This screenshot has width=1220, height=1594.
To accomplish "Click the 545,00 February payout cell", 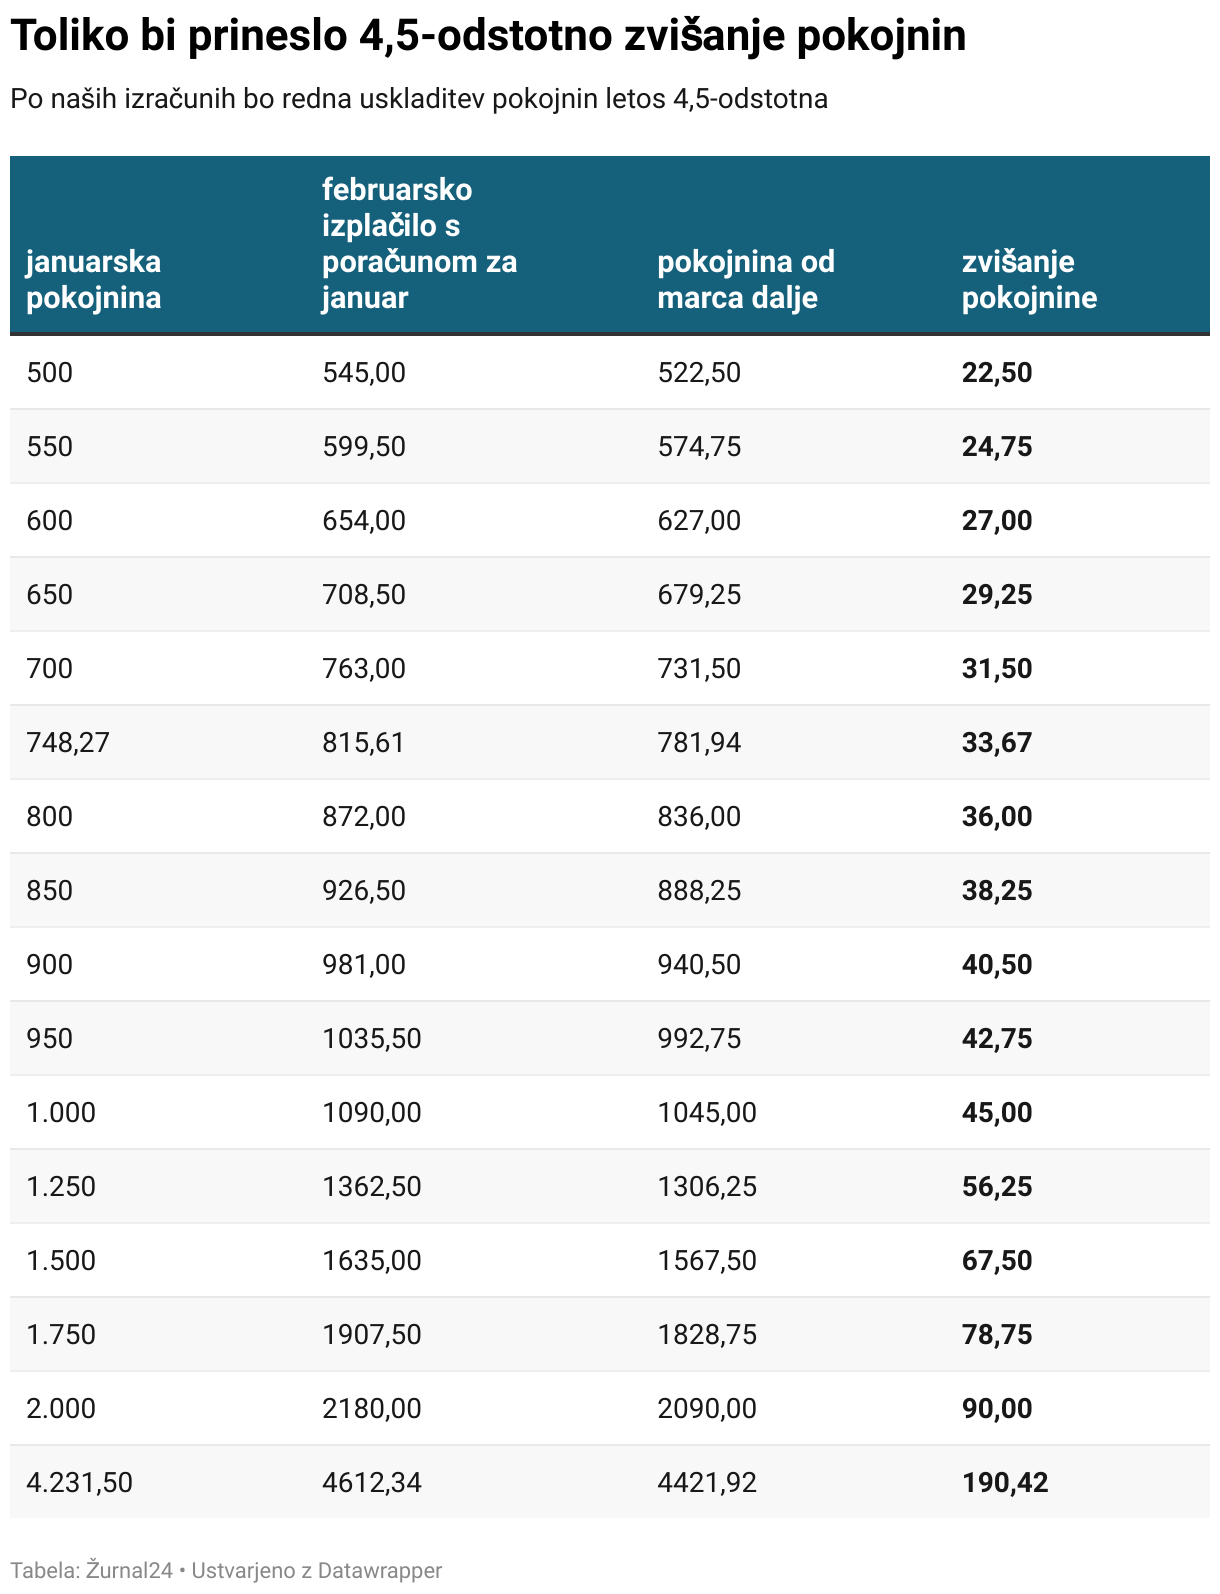I will click(364, 372).
